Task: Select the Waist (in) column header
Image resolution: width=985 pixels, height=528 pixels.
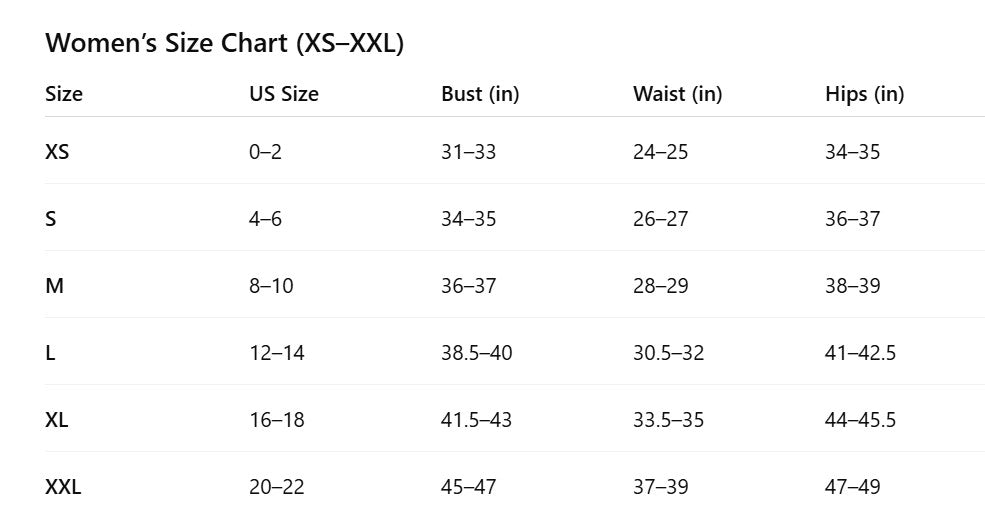Action: click(x=677, y=95)
